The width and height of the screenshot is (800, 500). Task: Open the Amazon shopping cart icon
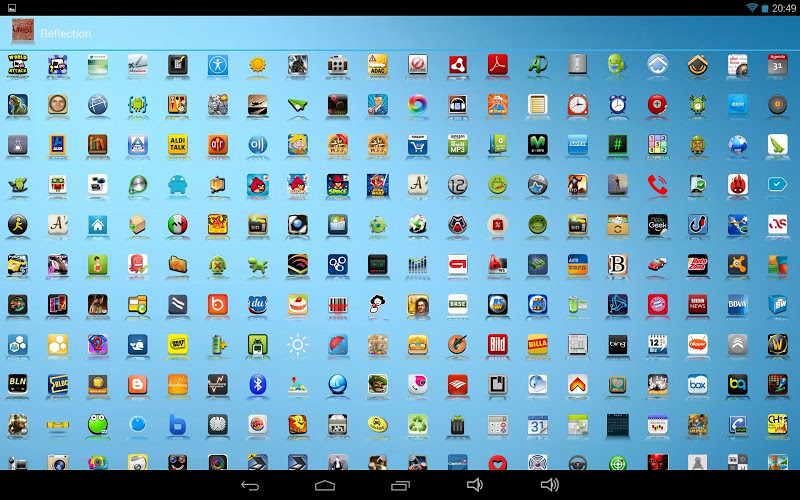(x=417, y=145)
